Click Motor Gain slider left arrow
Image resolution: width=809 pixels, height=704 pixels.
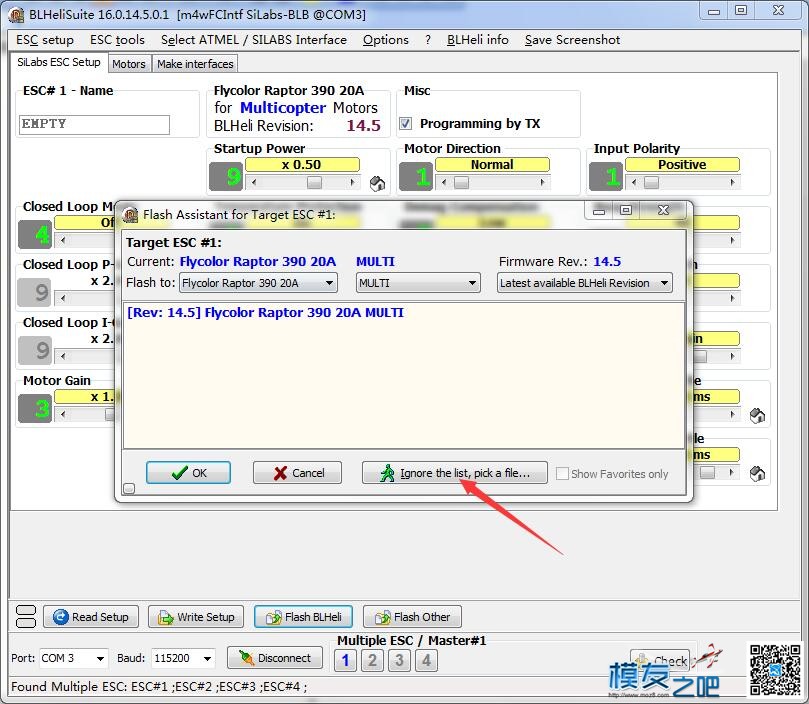point(63,414)
